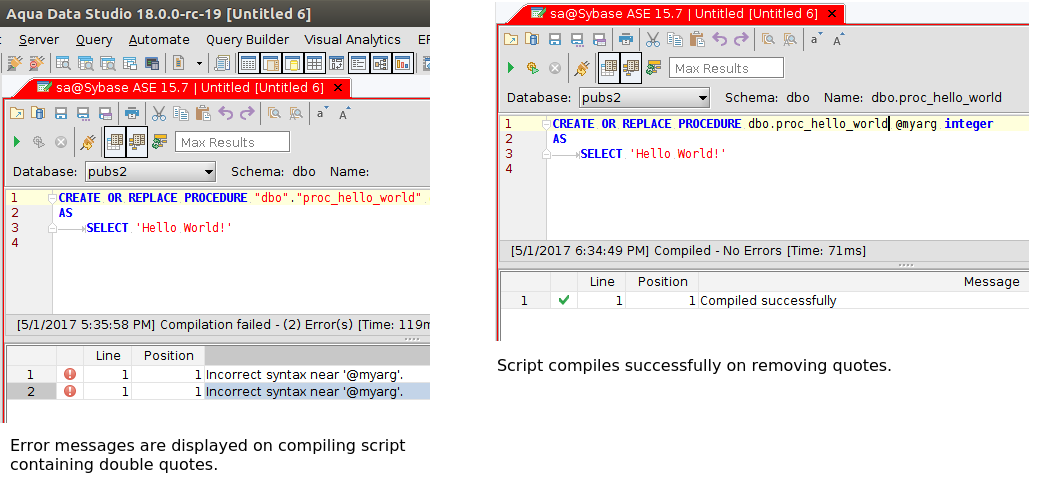The height and width of the screenshot is (494, 1039).
Task: Click the Max Results field in right window
Action: tap(726, 68)
